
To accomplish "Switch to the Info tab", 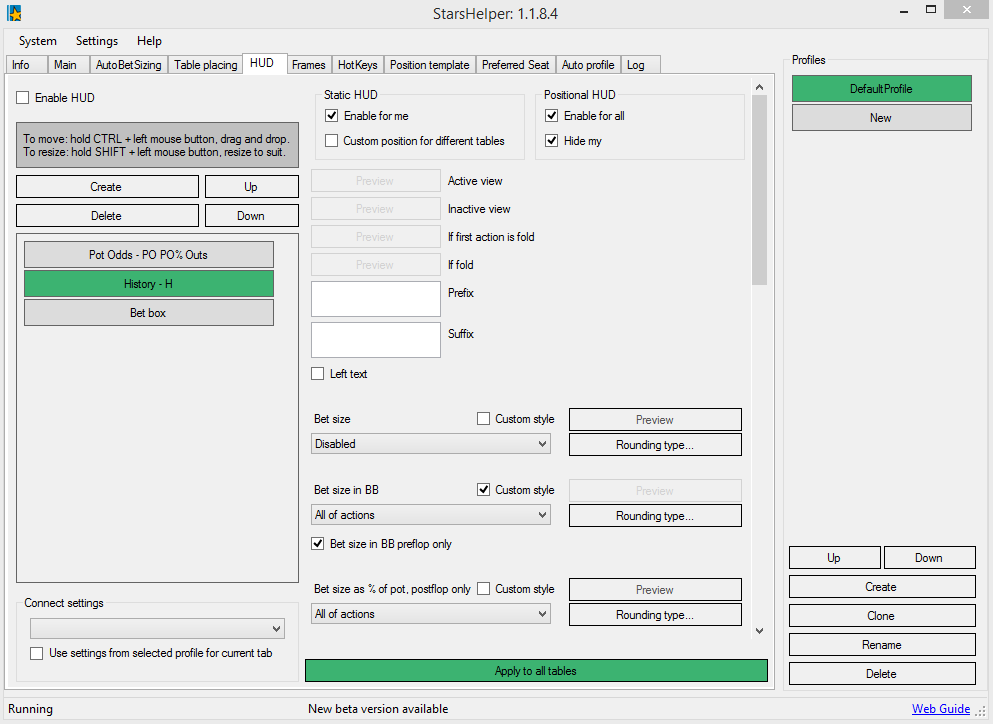I will [x=26, y=65].
